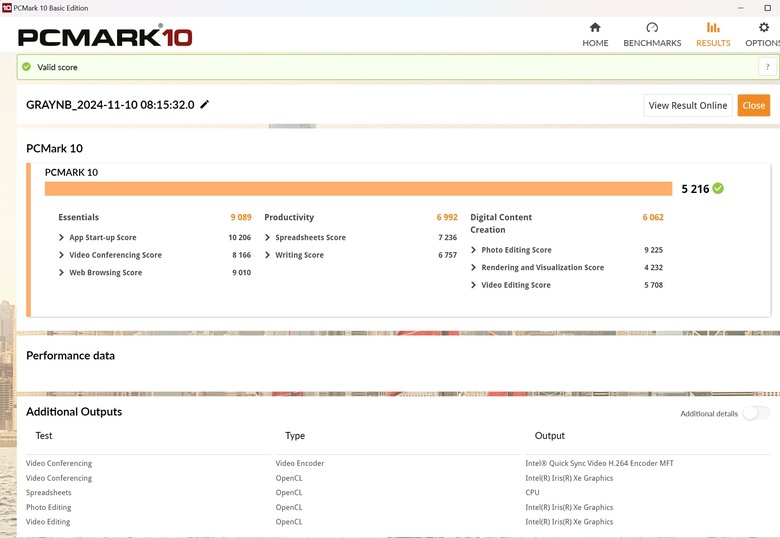Click the result name GRAYNB_2024-11-10 08:15:32.0
780x538 pixels.
pos(110,105)
